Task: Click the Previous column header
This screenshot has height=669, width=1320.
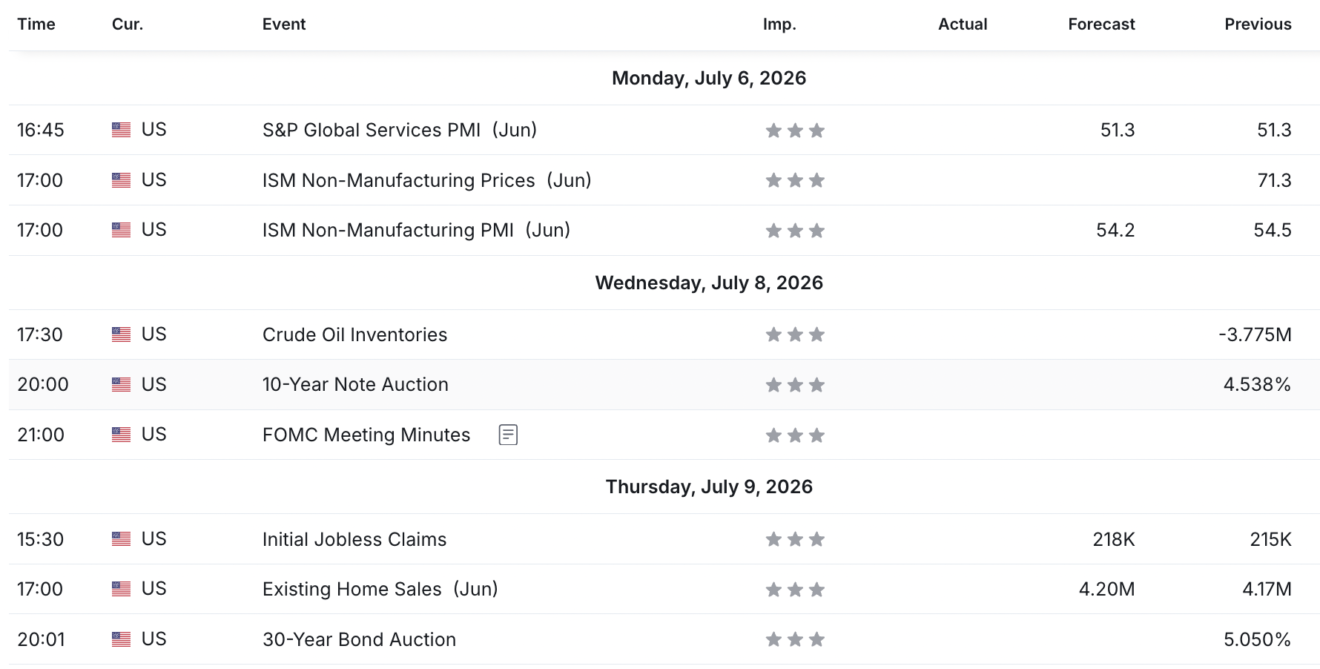Action: coord(1258,24)
